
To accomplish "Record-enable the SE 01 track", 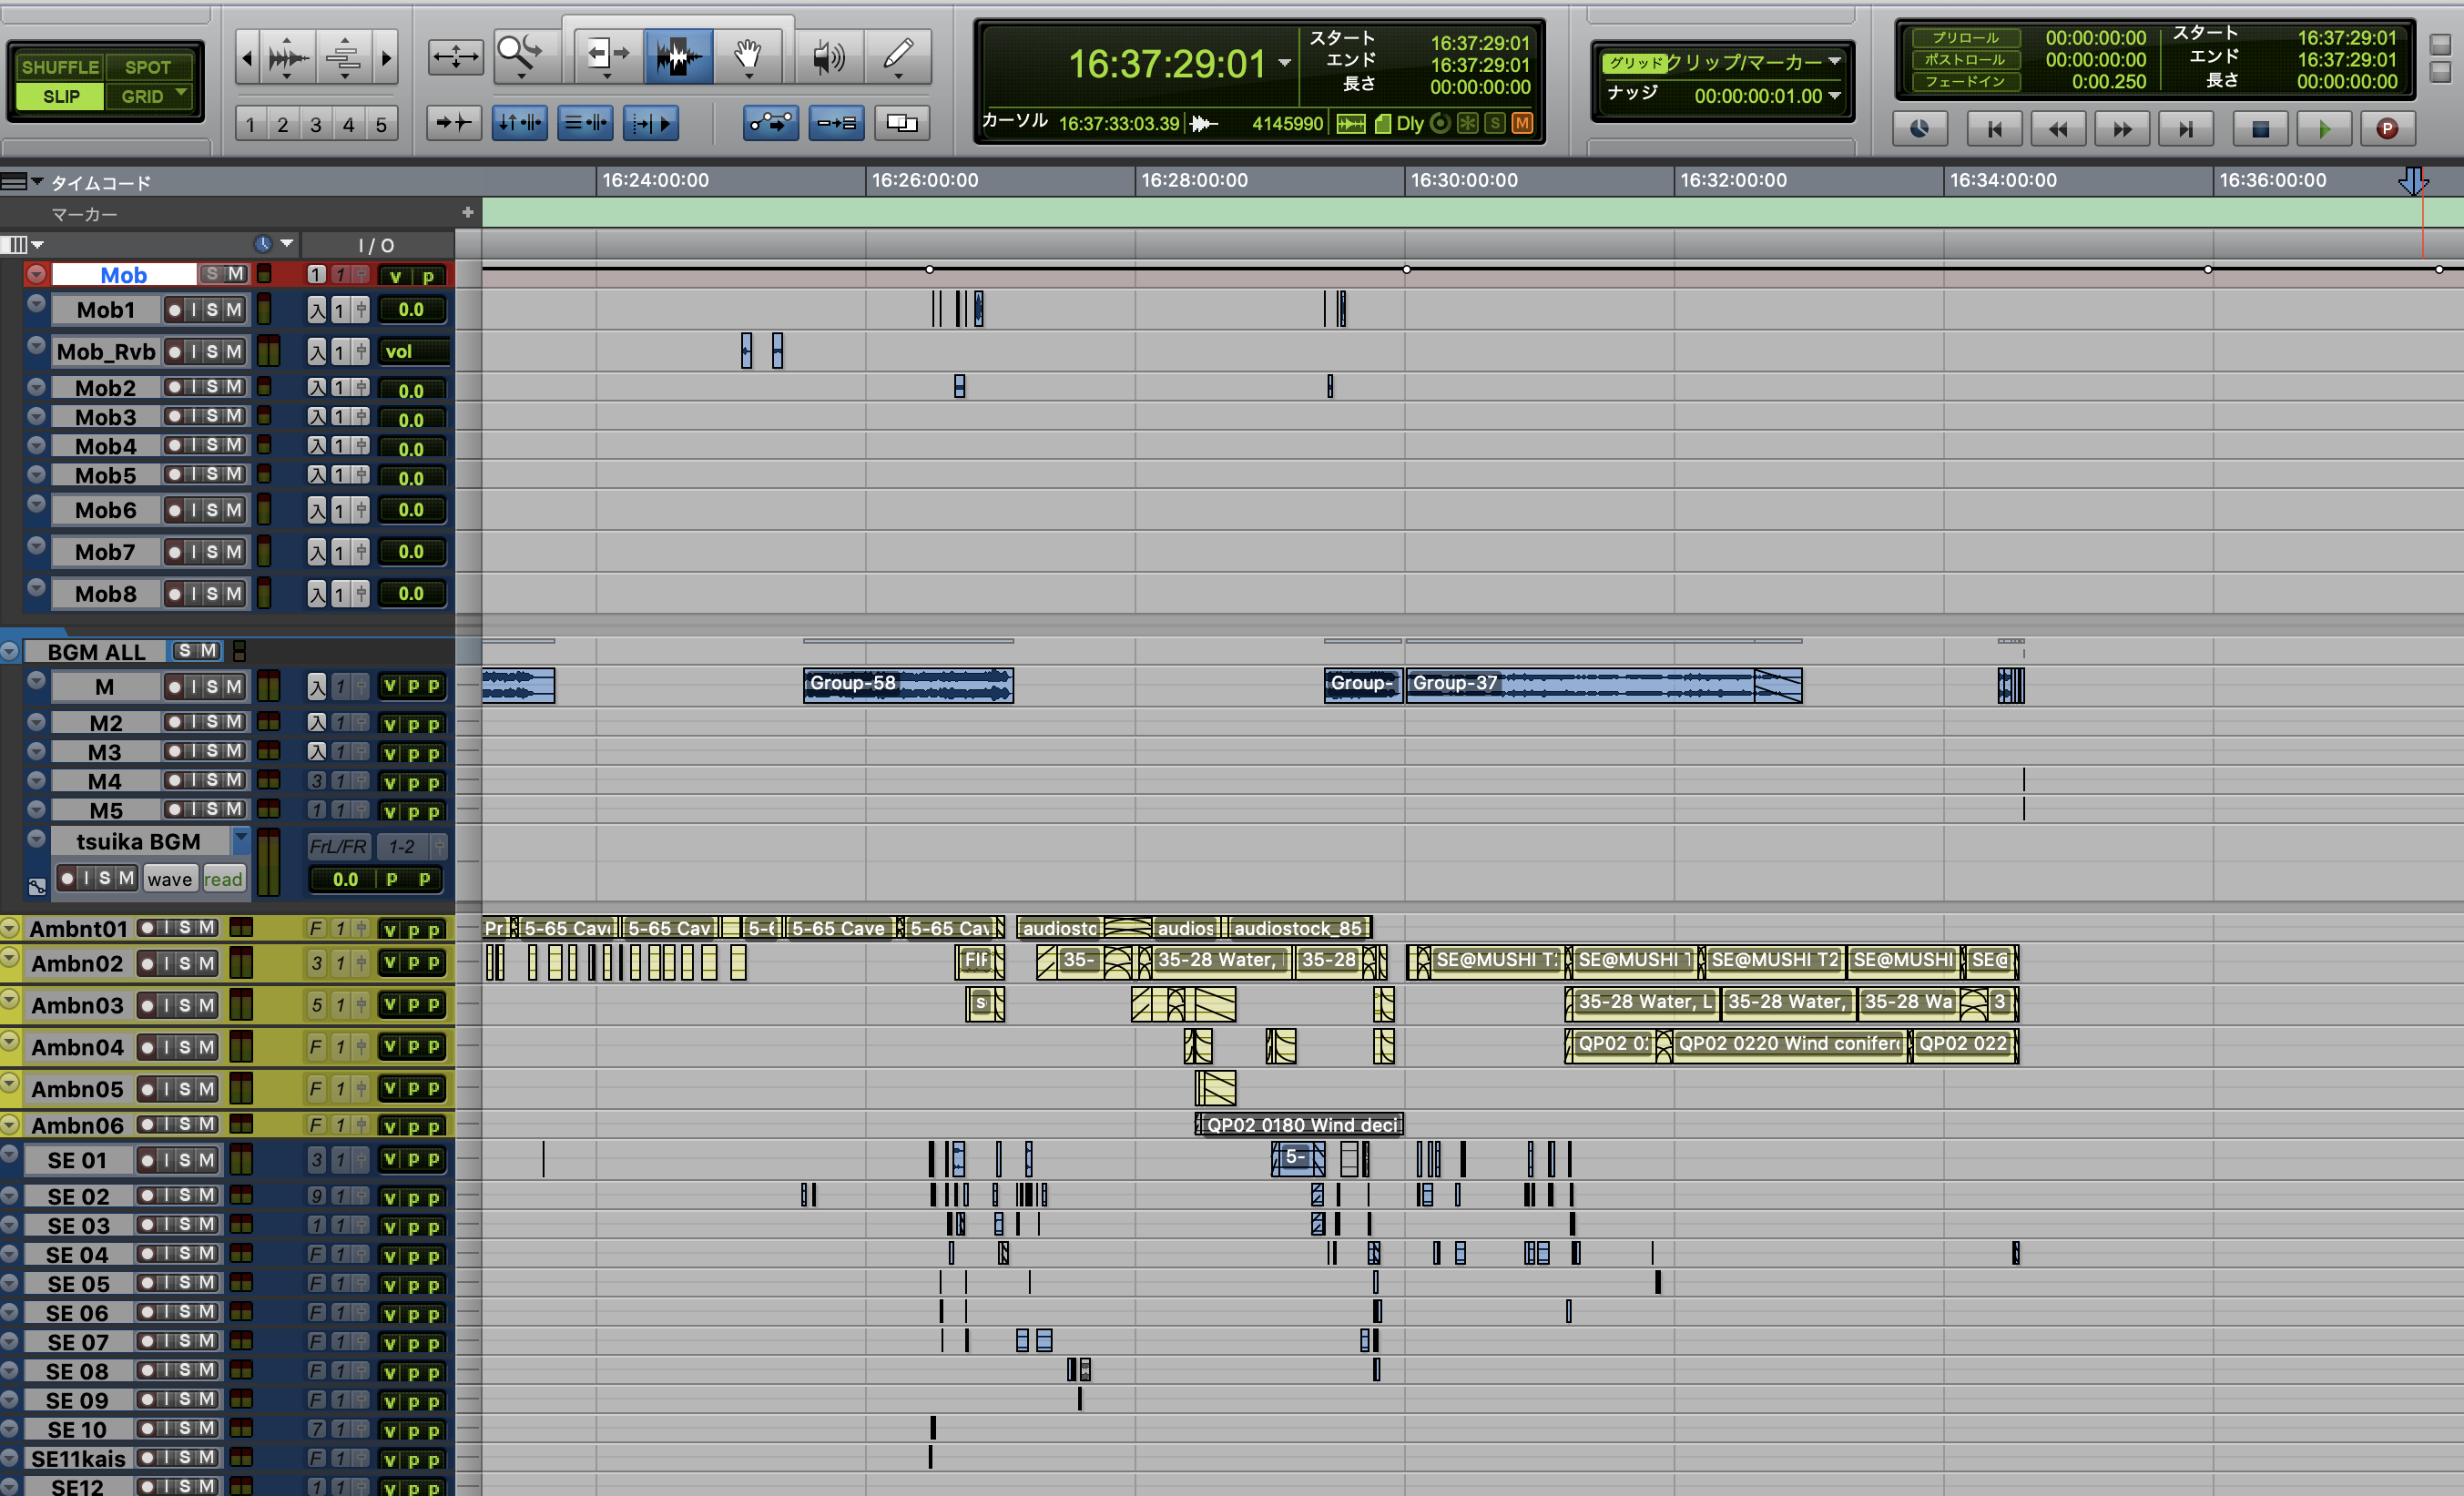I will tap(148, 1160).
